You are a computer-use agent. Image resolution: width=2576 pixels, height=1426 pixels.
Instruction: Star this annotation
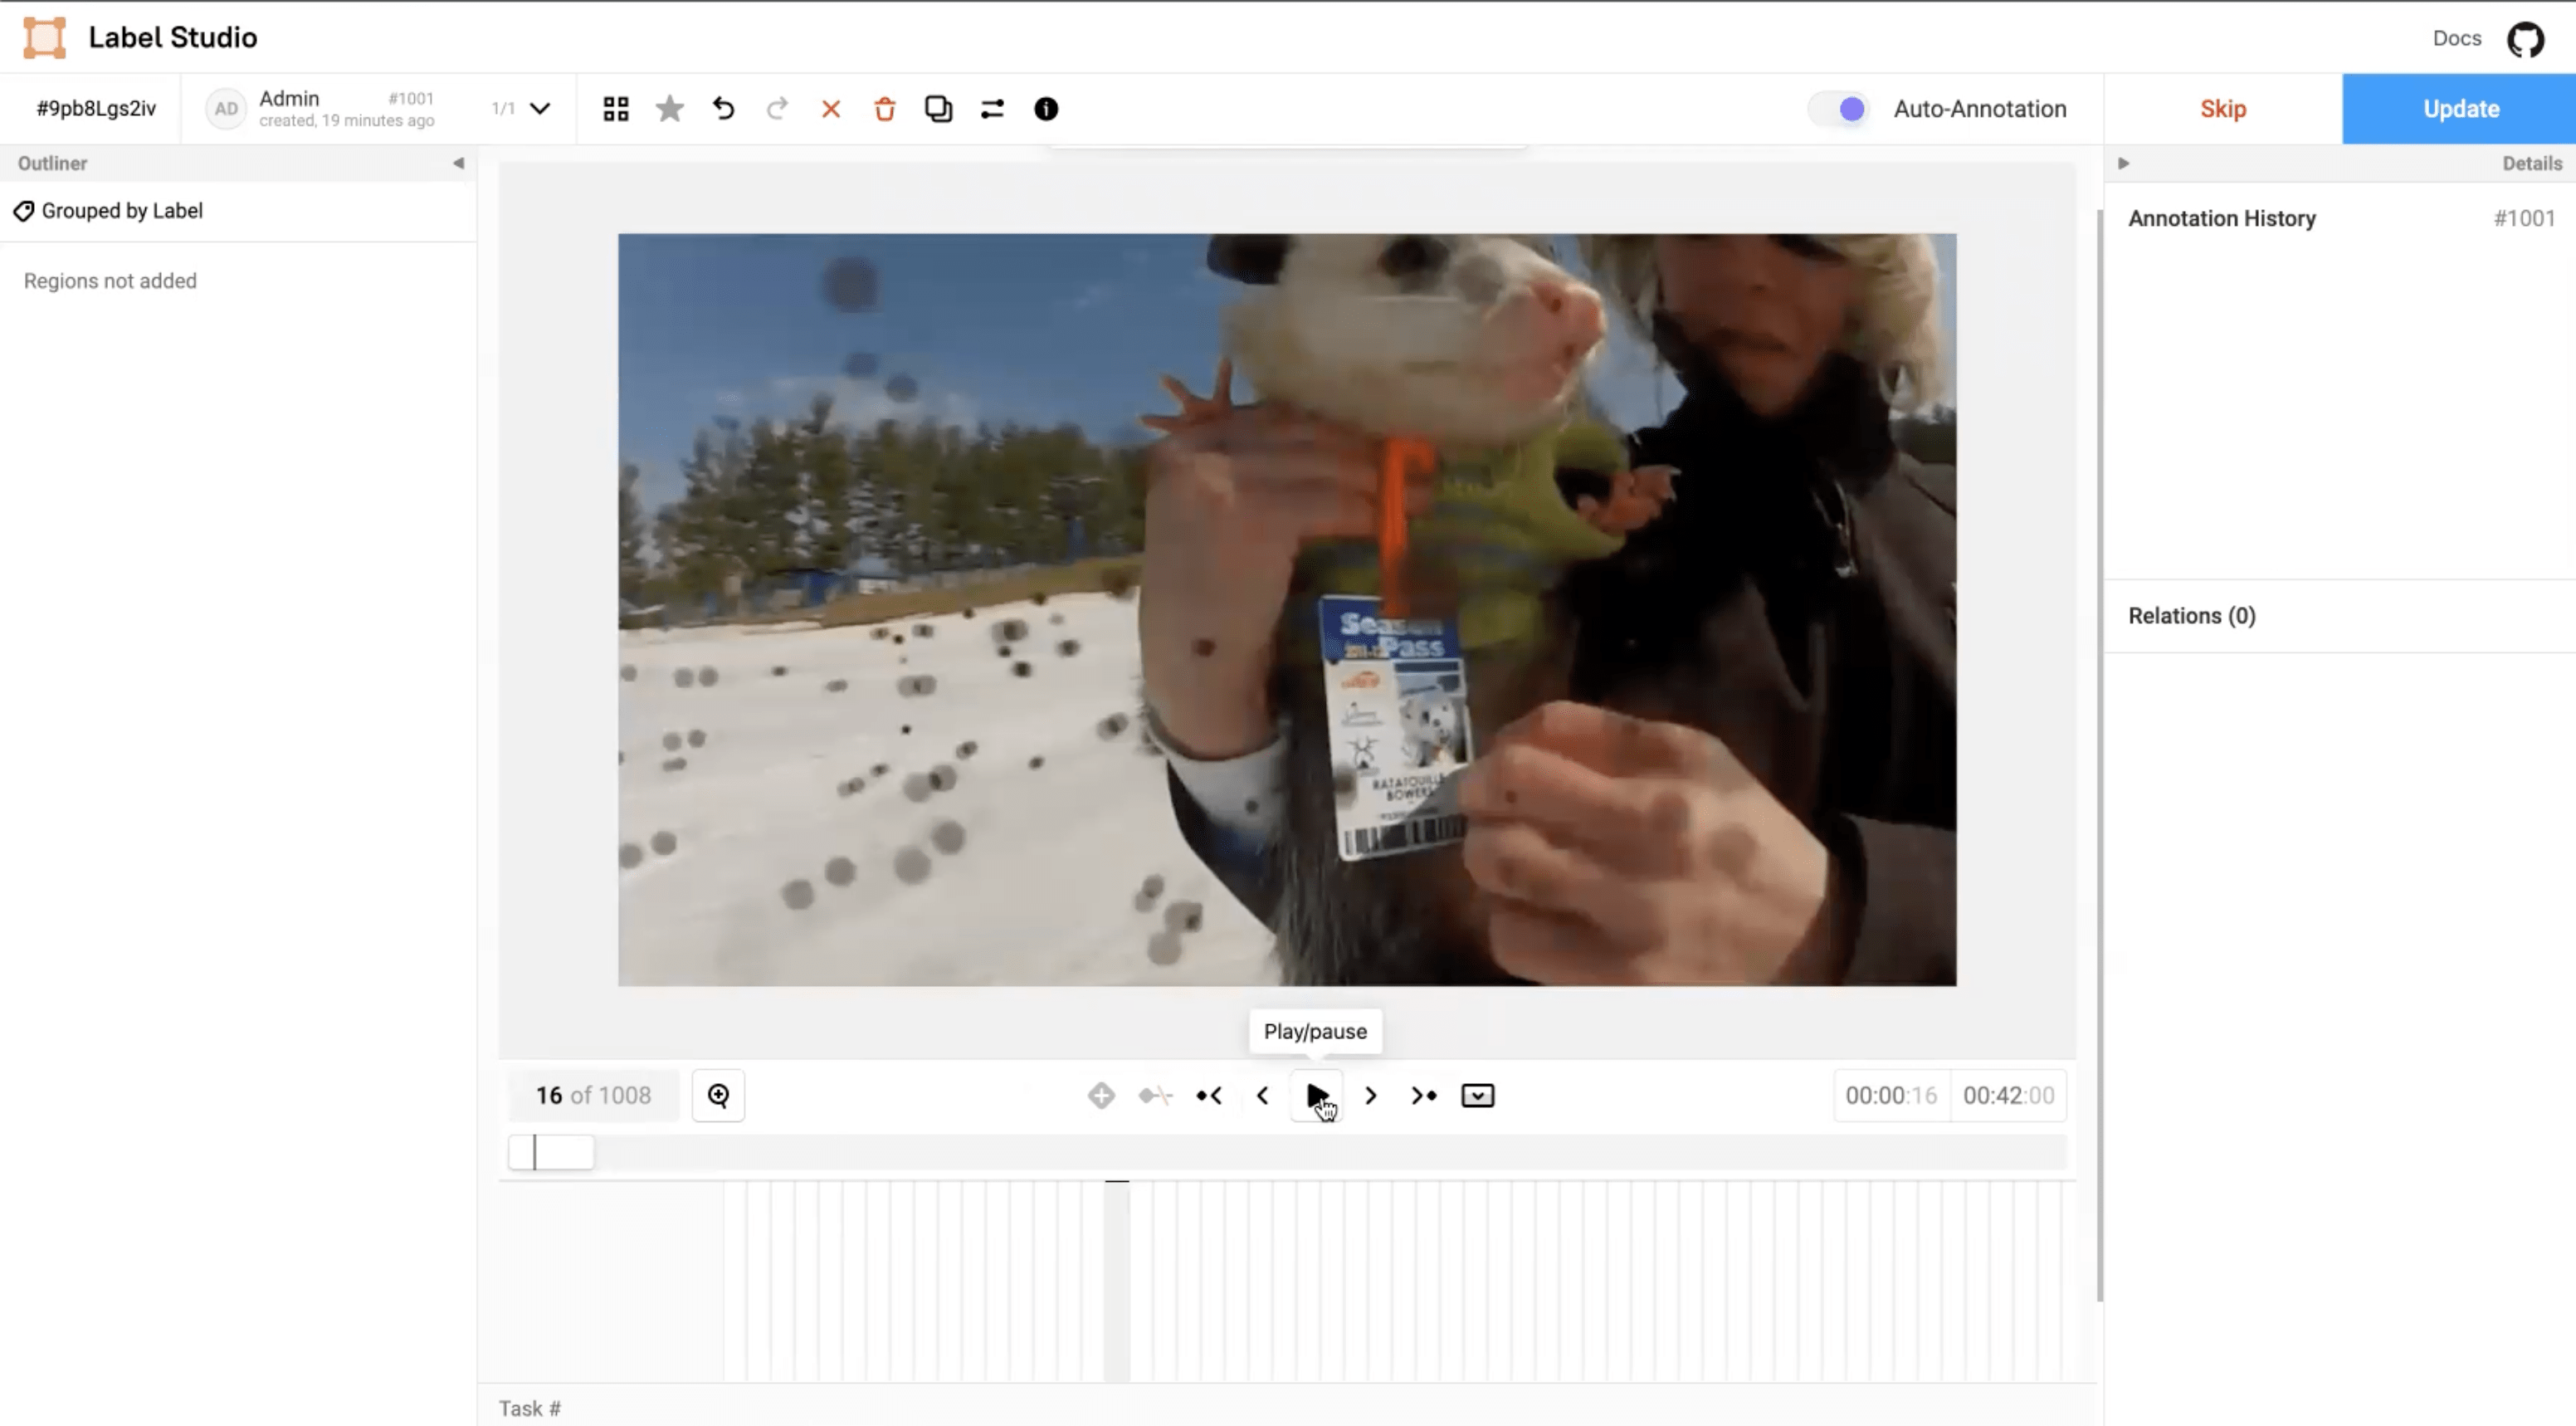(x=670, y=109)
